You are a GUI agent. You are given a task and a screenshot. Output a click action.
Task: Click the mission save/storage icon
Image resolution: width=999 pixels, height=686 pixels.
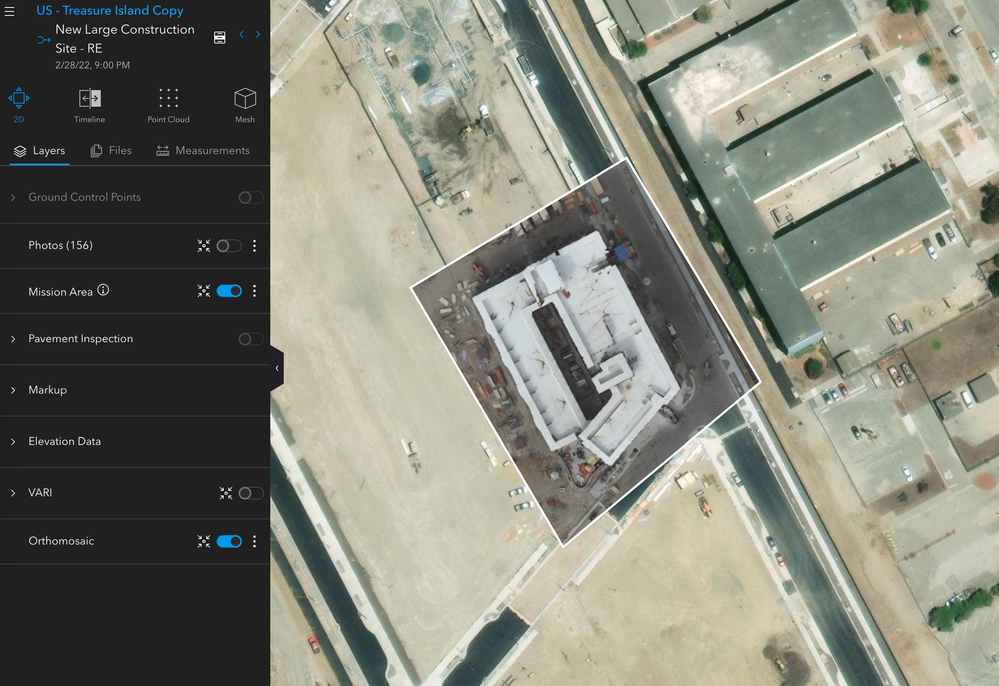pos(219,38)
